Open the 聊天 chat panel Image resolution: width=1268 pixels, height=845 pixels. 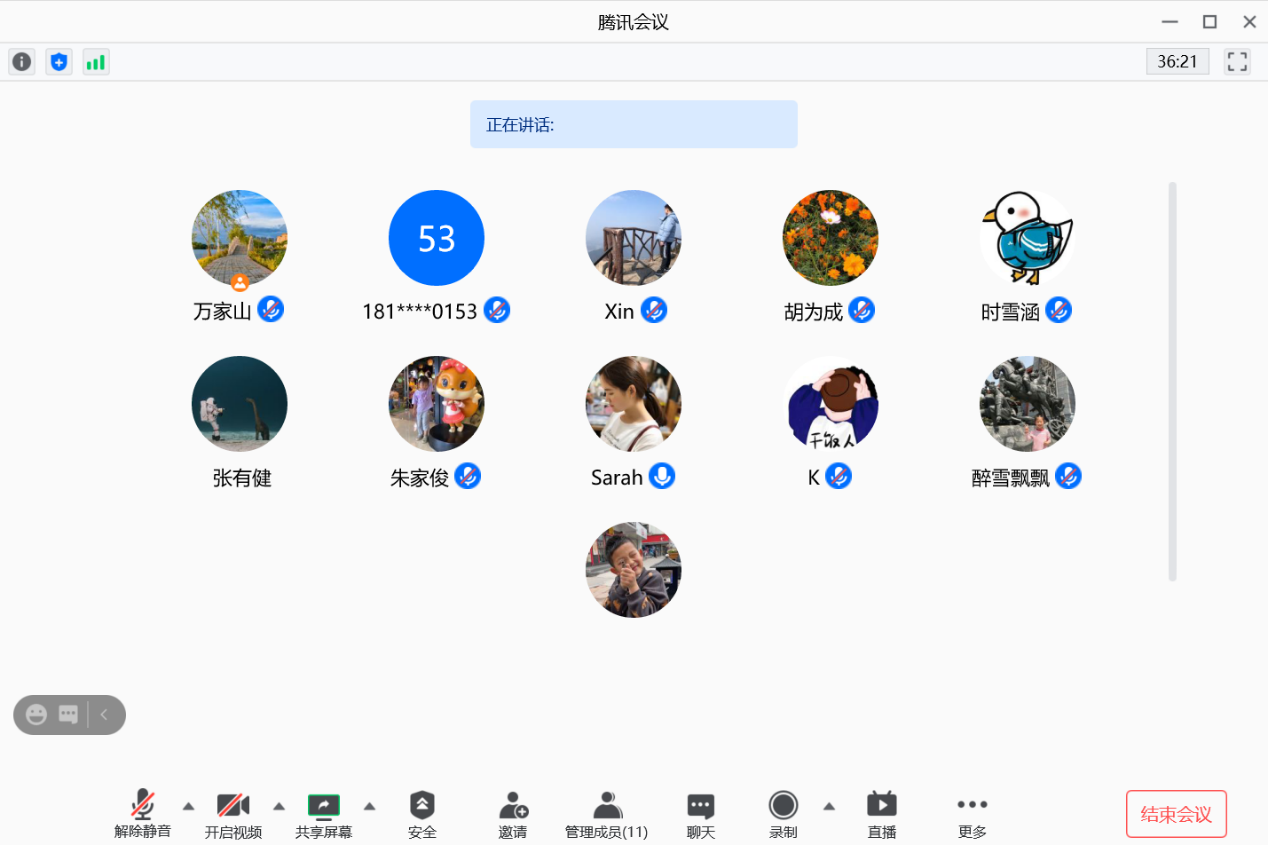click(700, 812)
